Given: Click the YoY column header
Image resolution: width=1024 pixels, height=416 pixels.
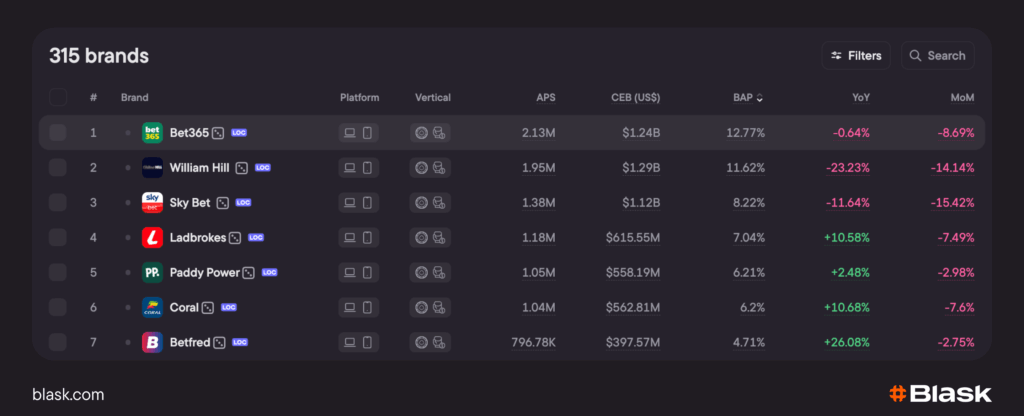Looking at the screenshot, I should coord(860,98).
